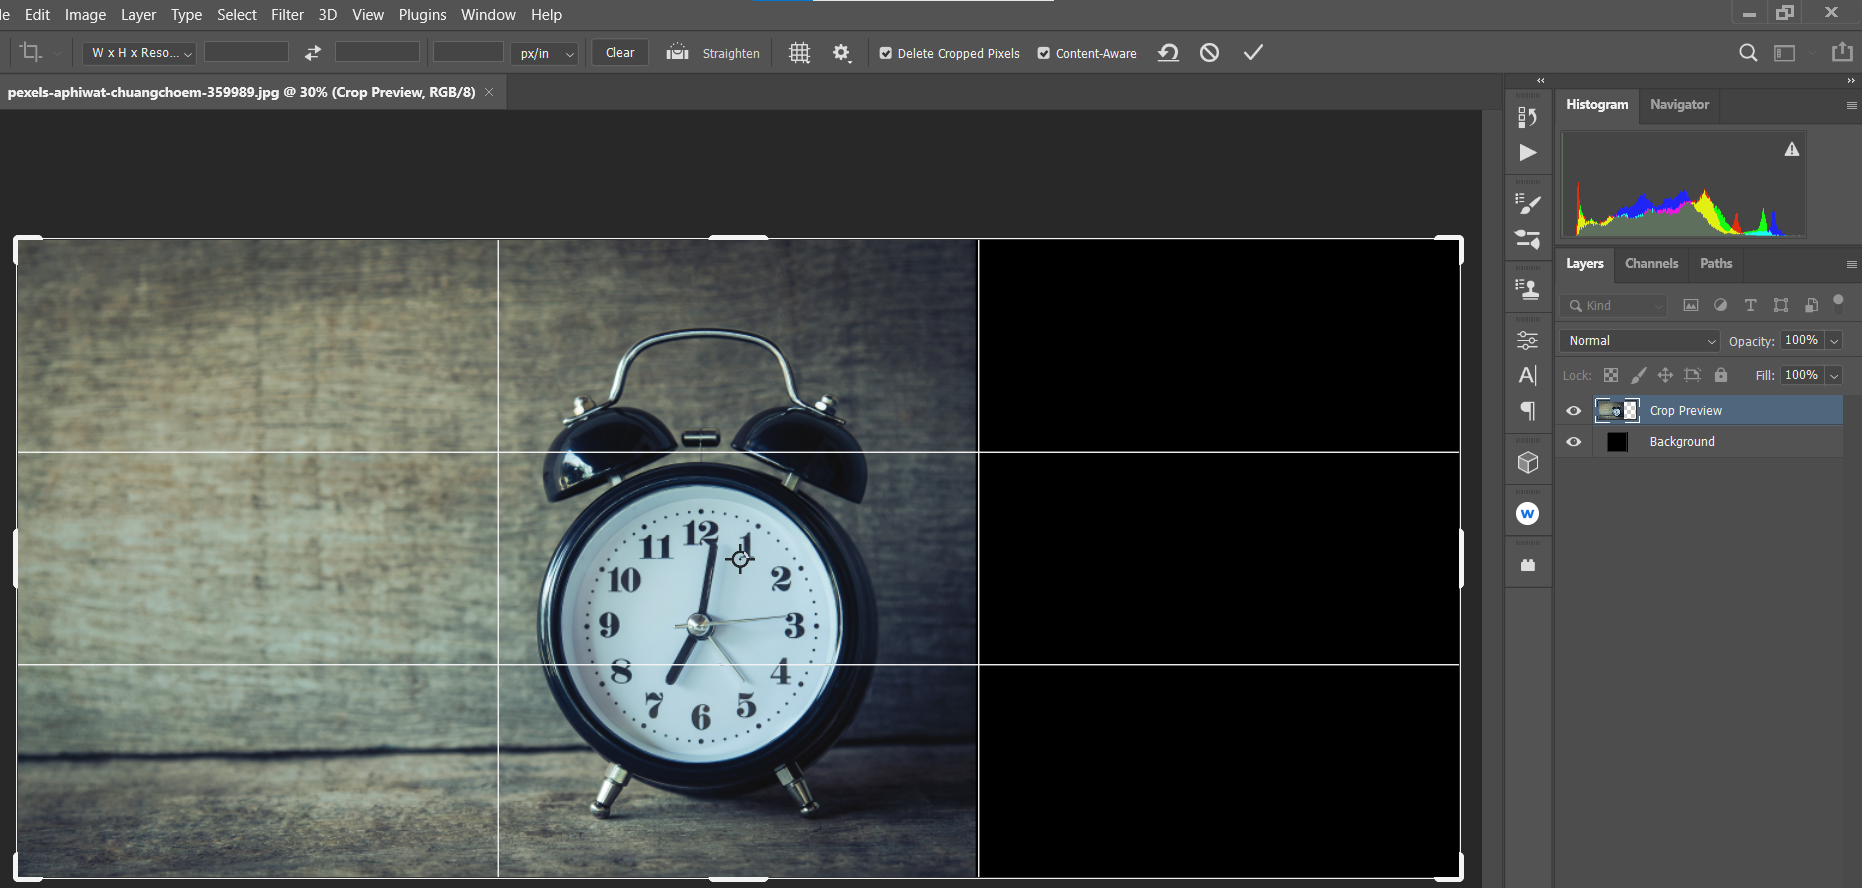This screenshot has height=888, width=1862.
Task: Cancel the current crop operation
Action: click(1209, 53)
